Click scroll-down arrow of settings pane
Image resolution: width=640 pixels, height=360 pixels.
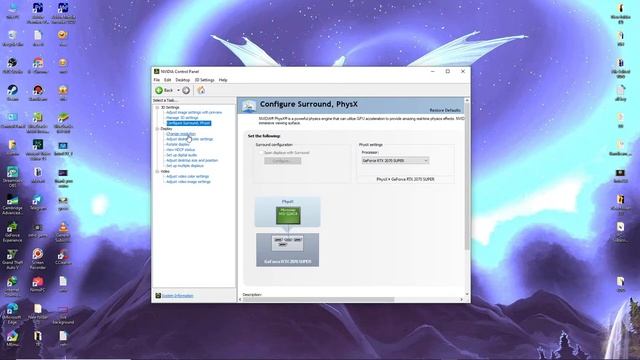[x=467, y=294]
